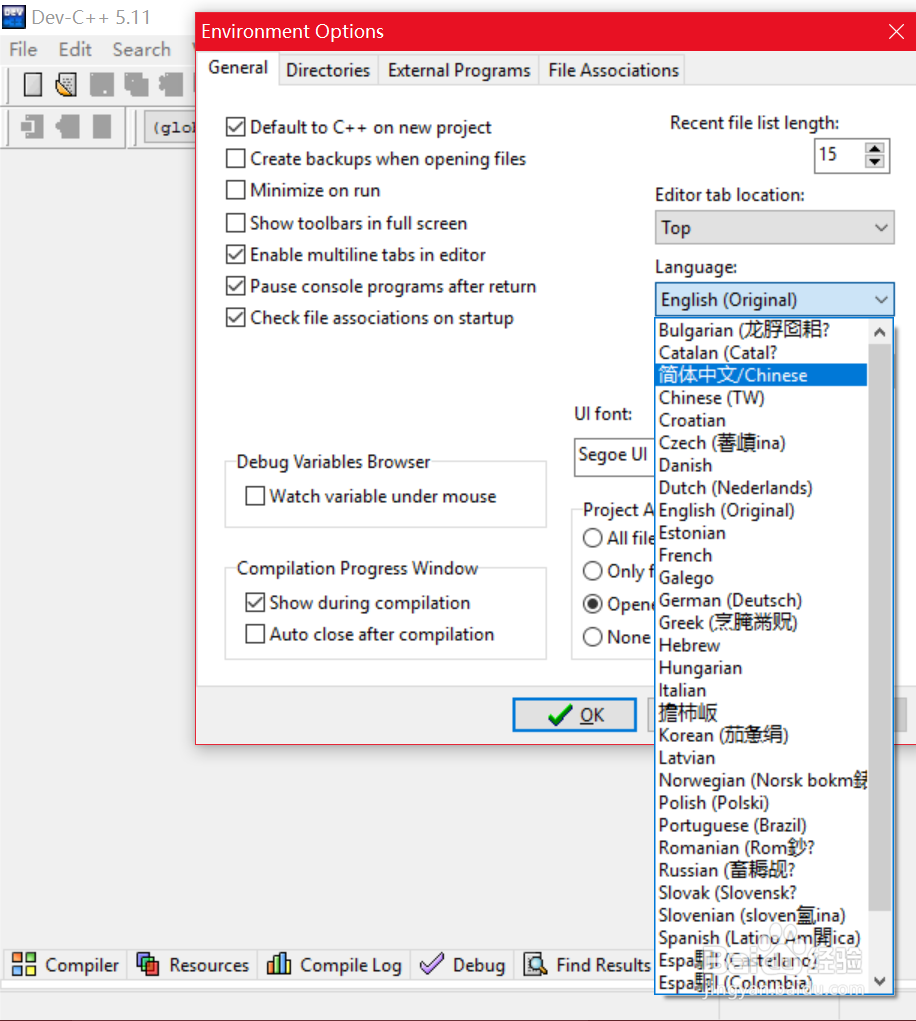Increase recent file list length with up arrow
This screenshot has width=916, height=1021.
tap(874, 148)
